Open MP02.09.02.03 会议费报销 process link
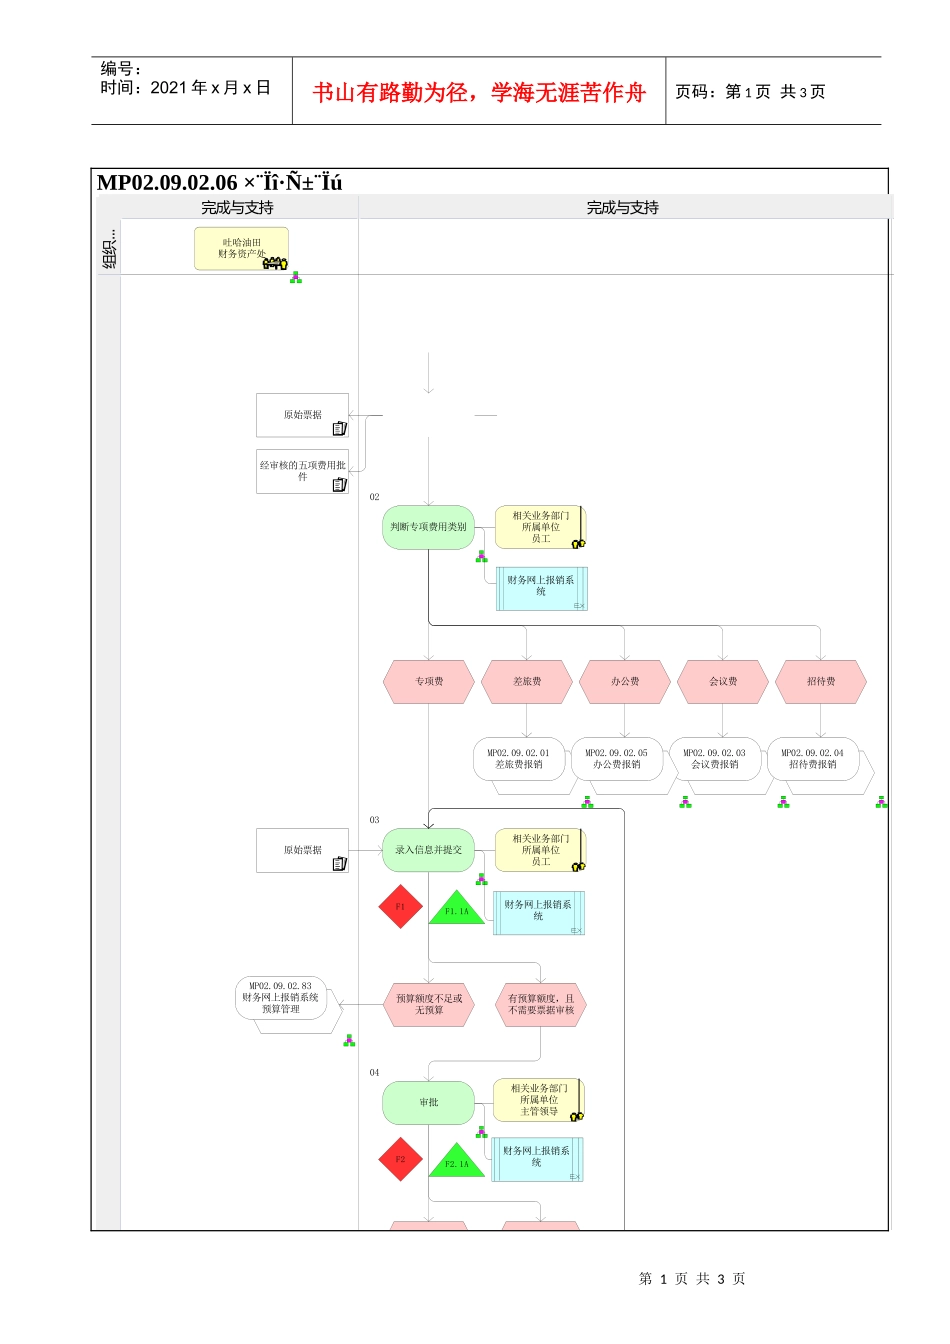Viewport: 950px width, 1344px height. (x=715, y=759)
